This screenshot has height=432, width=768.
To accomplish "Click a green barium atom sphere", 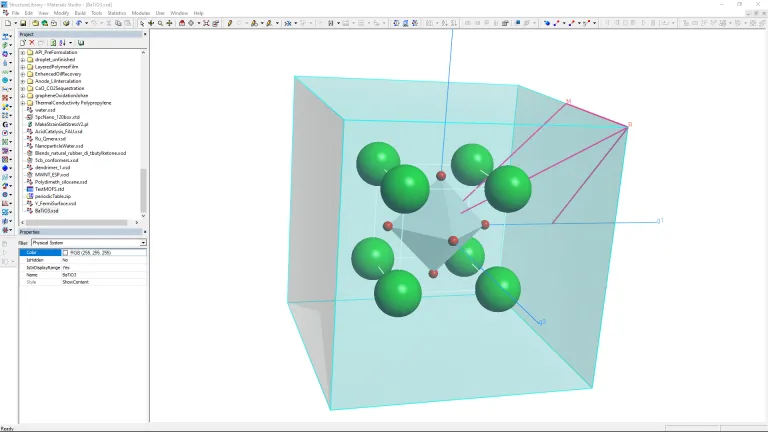I will click(x=405, y=188).
